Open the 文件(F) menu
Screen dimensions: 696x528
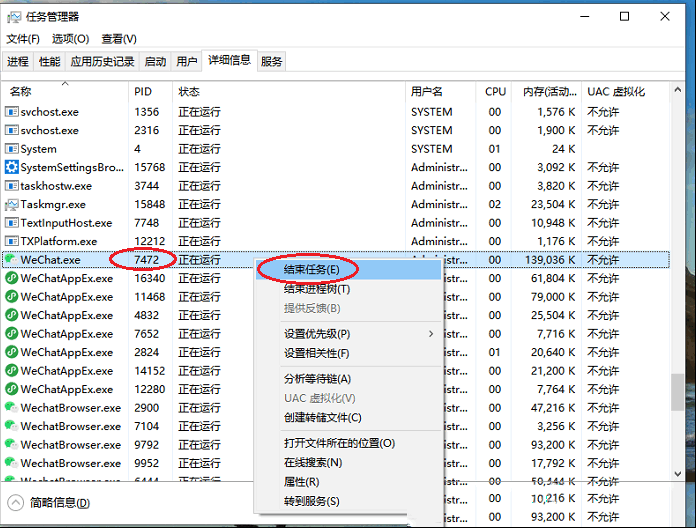pyautogui.click(x=23, y=39)
